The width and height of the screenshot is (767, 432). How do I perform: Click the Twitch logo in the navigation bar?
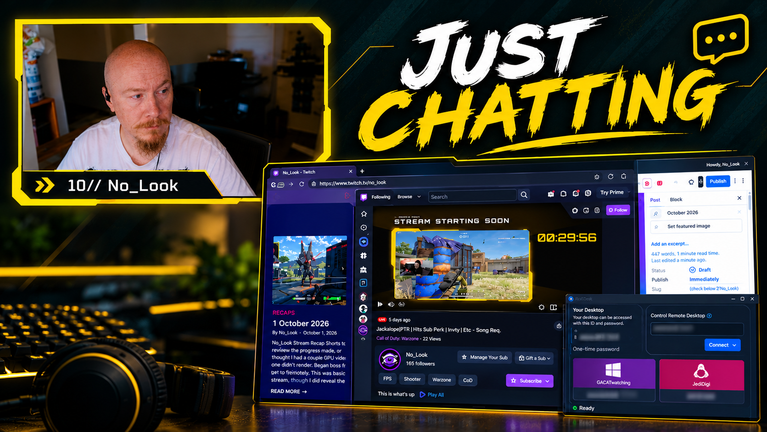[x=363, y=197]
